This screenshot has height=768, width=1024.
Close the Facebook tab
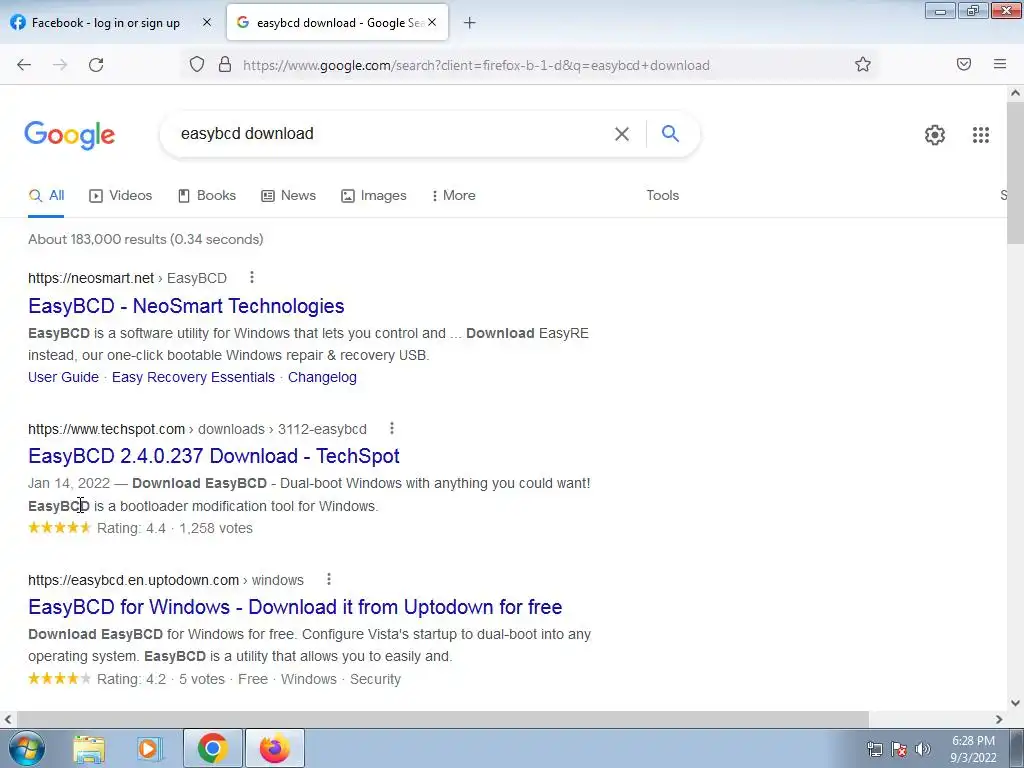(207, 22)
